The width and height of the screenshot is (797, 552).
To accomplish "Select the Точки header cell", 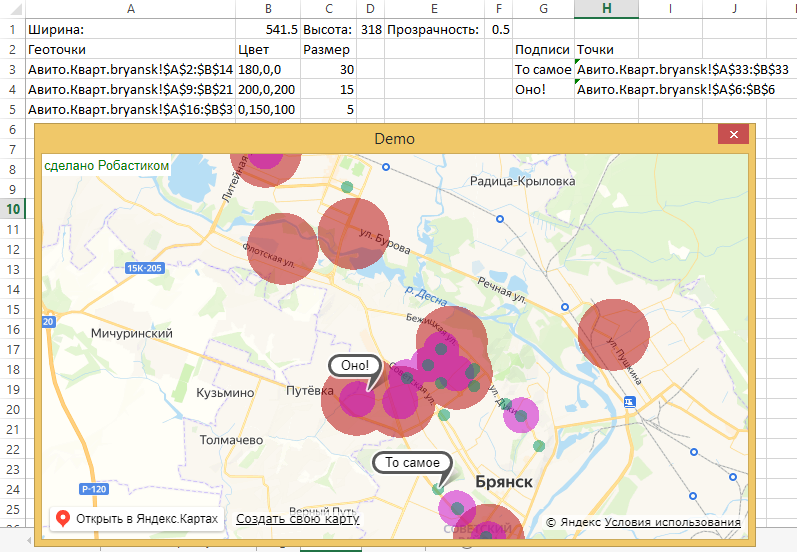I will [x=606, y=49].
